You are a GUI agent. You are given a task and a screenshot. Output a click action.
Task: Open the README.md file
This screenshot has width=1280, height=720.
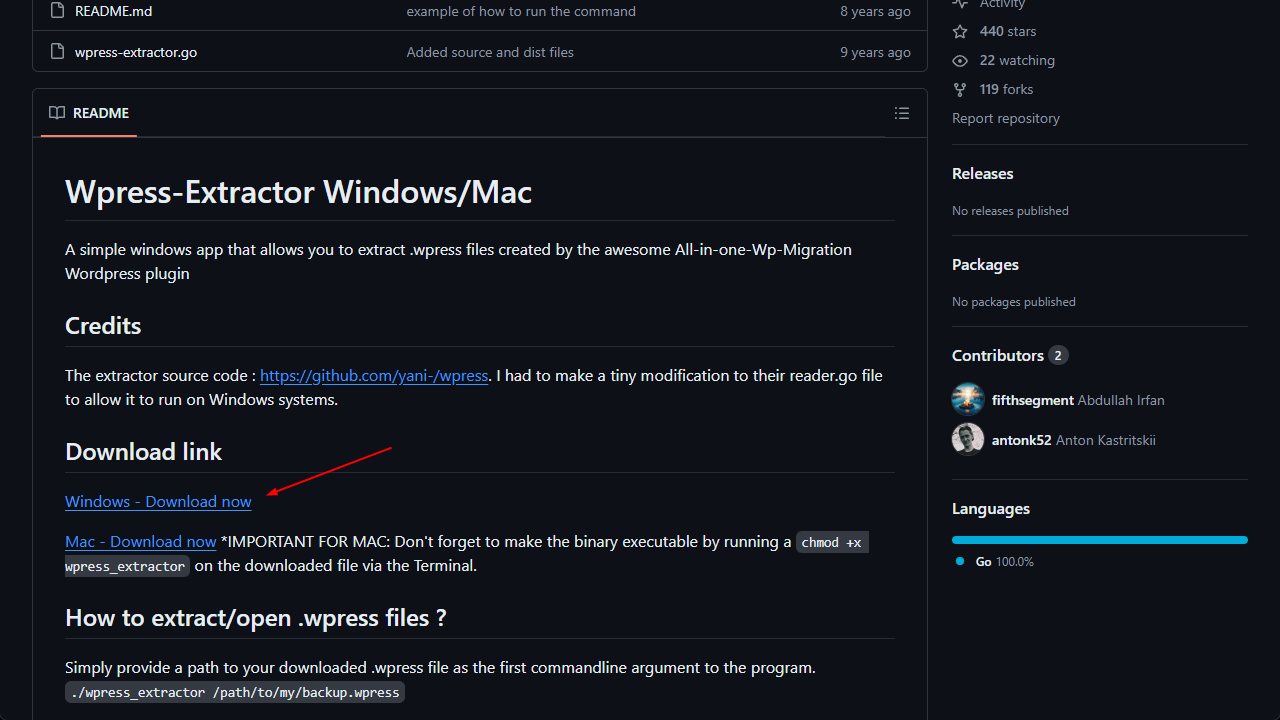113,11
